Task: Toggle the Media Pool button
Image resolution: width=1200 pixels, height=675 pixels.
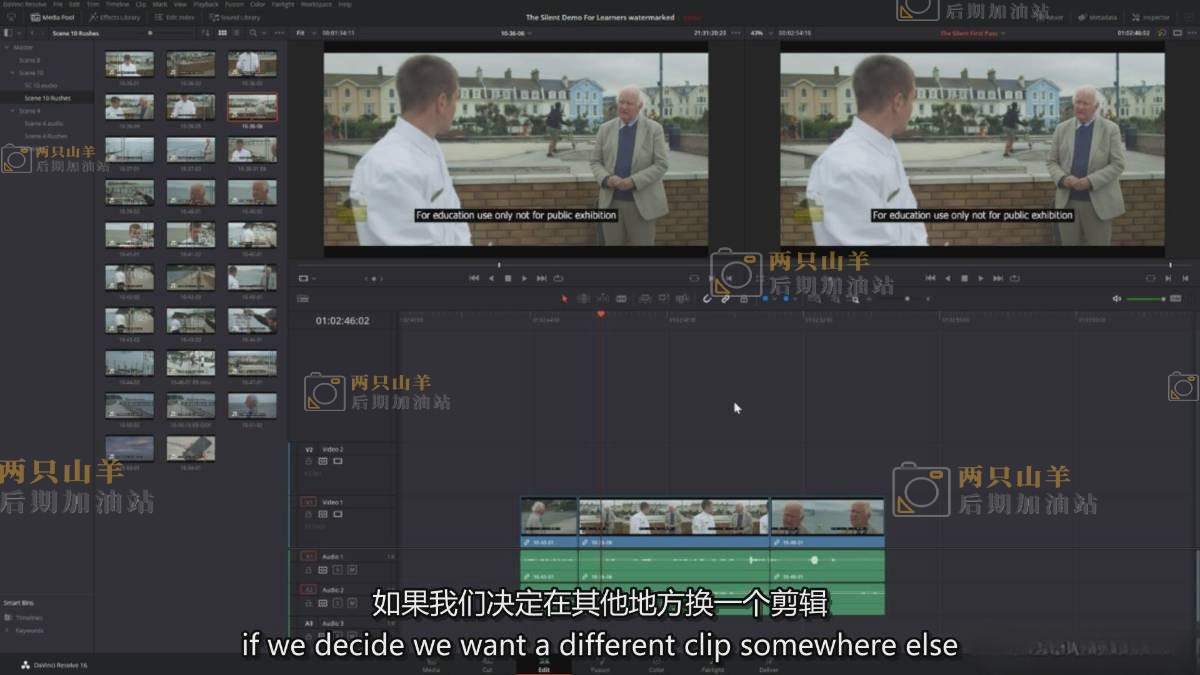Action: [x=52, y=17]
